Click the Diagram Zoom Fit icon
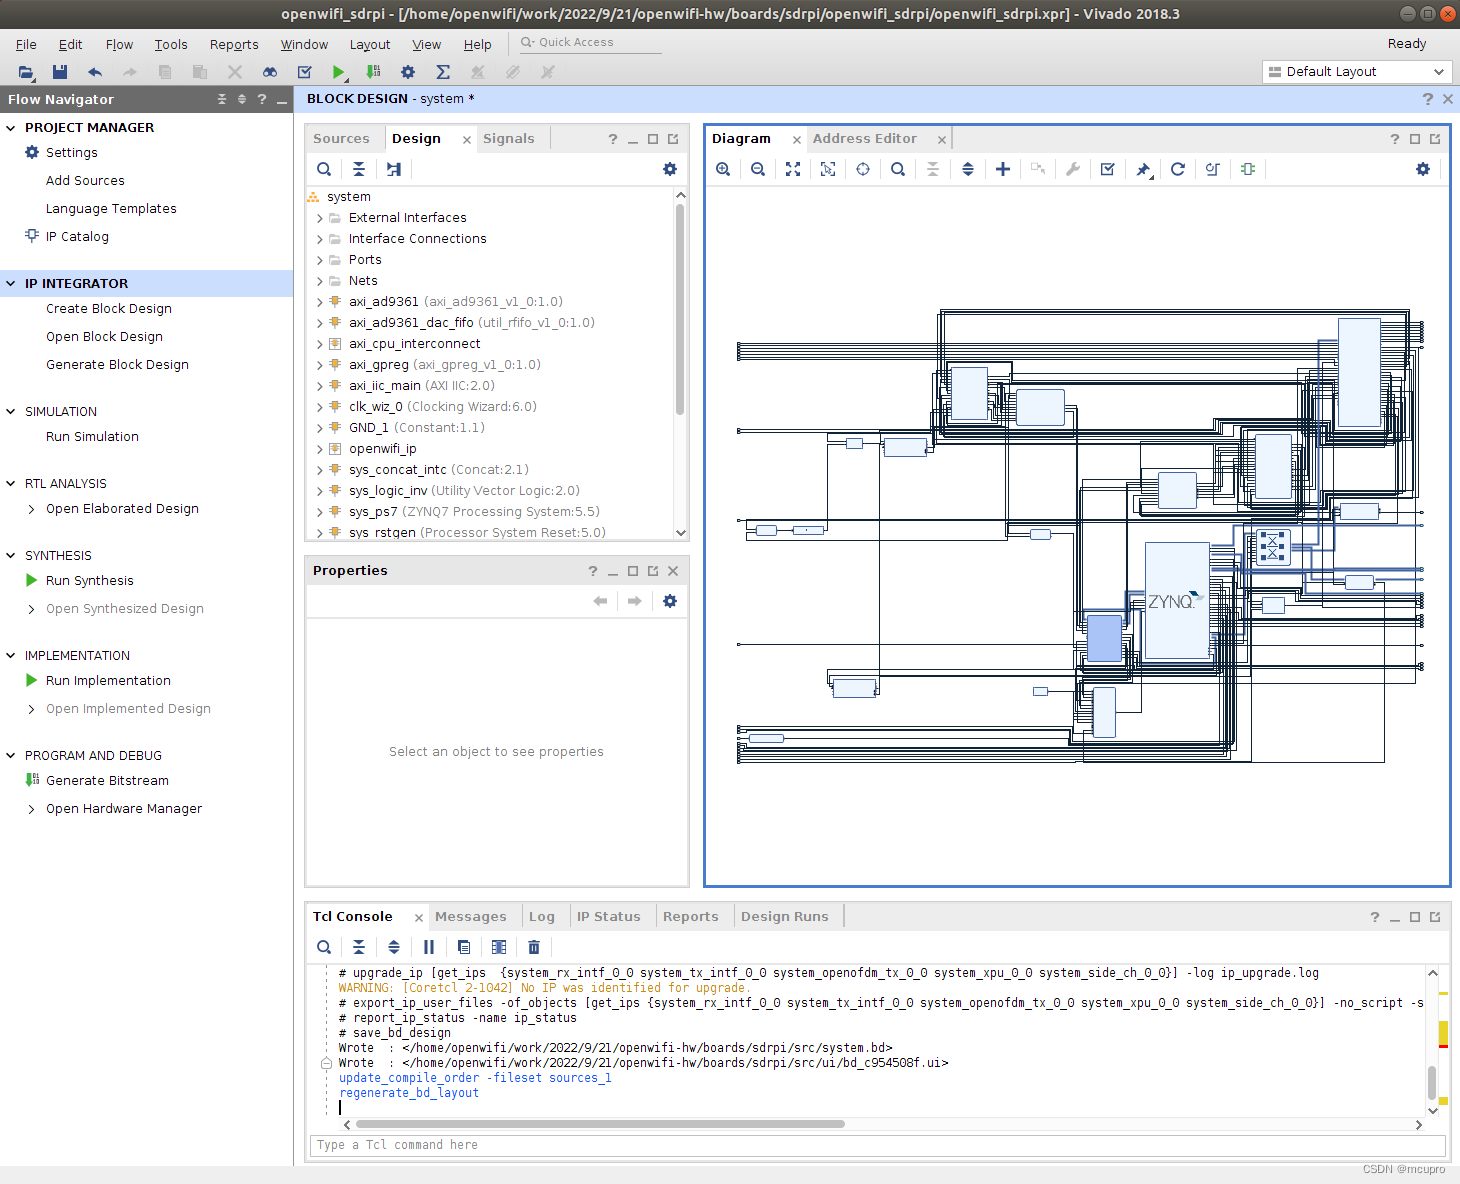Viewport: 1460px width, 1184px height. pos(793,169)
